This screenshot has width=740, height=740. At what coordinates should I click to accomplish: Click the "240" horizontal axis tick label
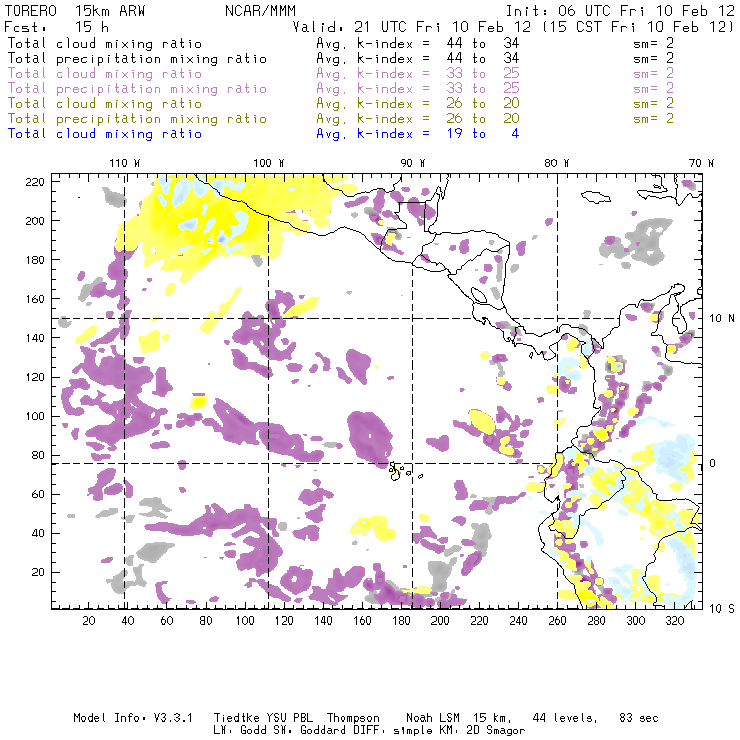518,621
